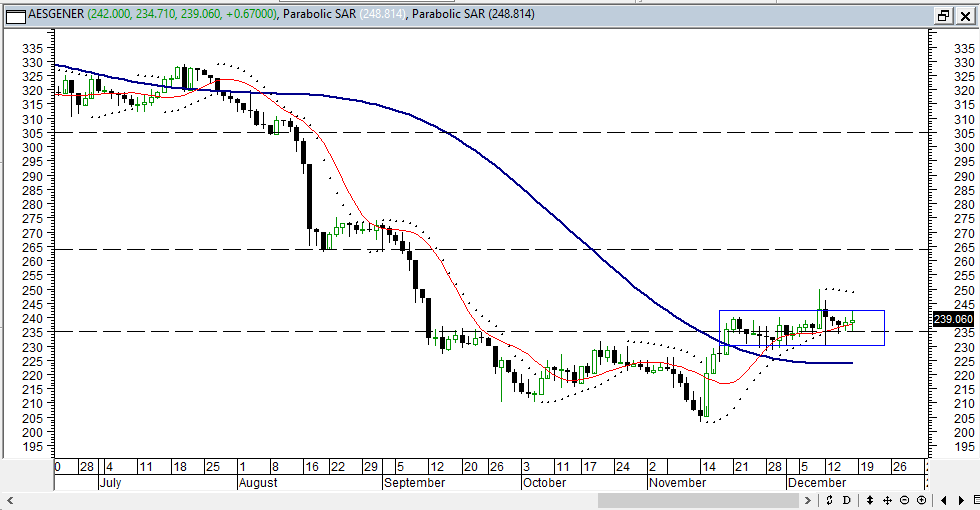Click the chart window icon beside AESGENER
Image resolution: width=980 pixels, height=510 pixels.
pos(16,16)
